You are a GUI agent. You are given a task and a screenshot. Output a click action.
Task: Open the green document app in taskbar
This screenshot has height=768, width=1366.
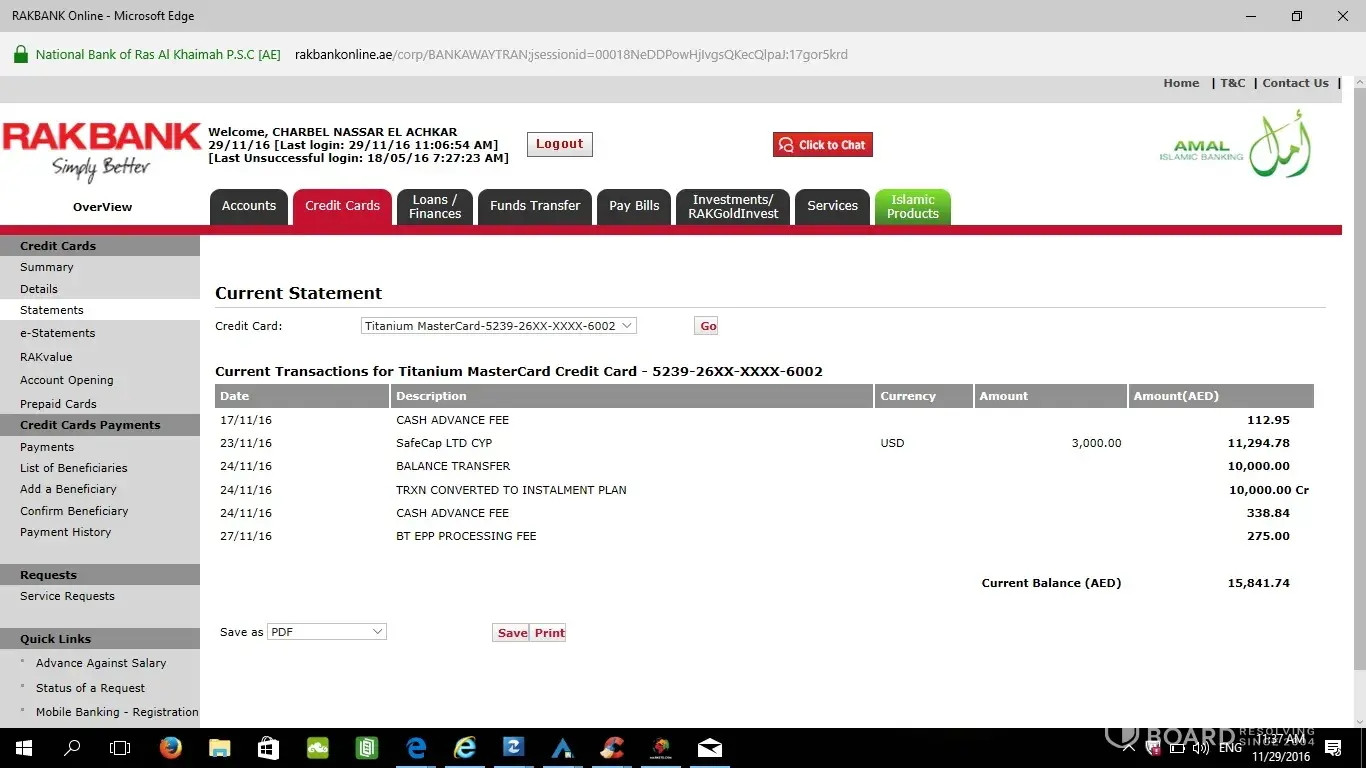click(x=367, y=747)
